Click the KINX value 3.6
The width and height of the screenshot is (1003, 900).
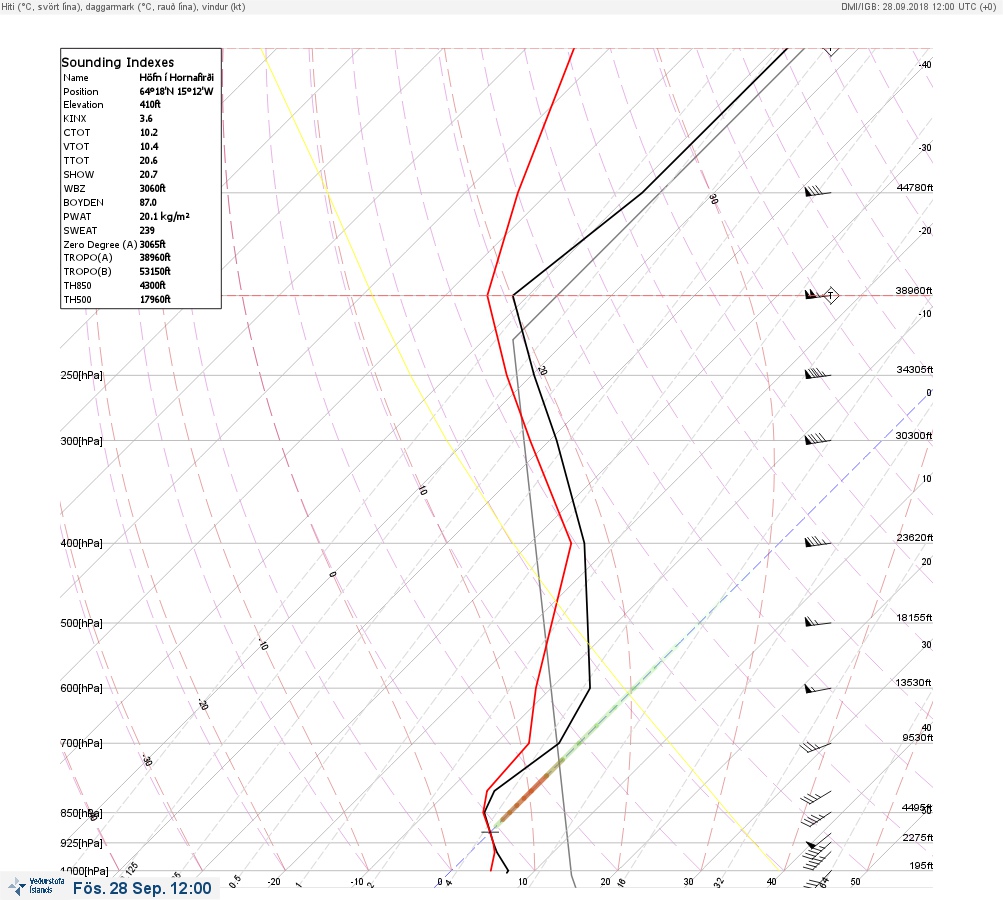(x=146, y=118)
